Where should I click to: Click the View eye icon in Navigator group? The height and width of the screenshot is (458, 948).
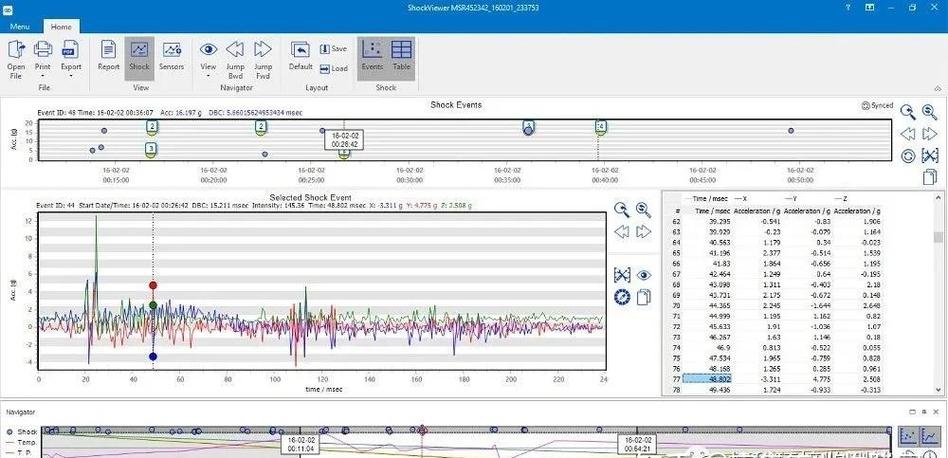click(209, 50)
